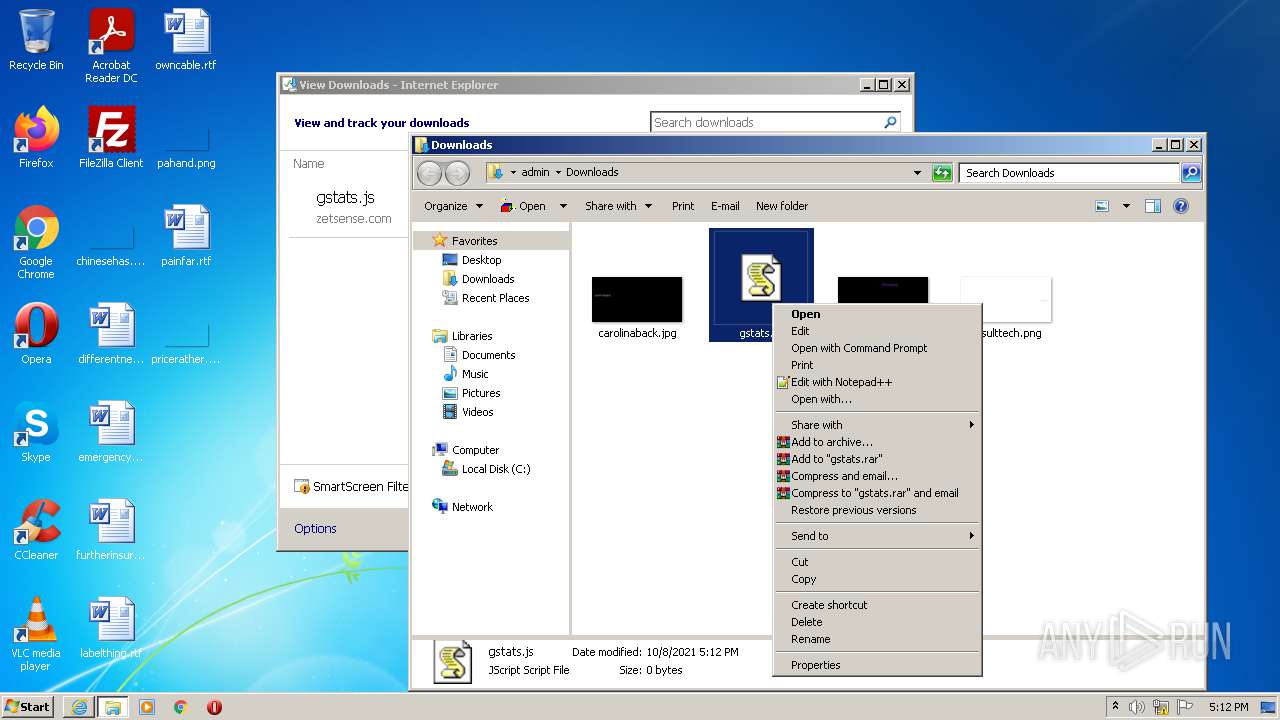Image resolution: width=1280 pixels, height=720 pixels.
Task: Open the volume speaker tray icon
Action: (x=1137, y=707)
